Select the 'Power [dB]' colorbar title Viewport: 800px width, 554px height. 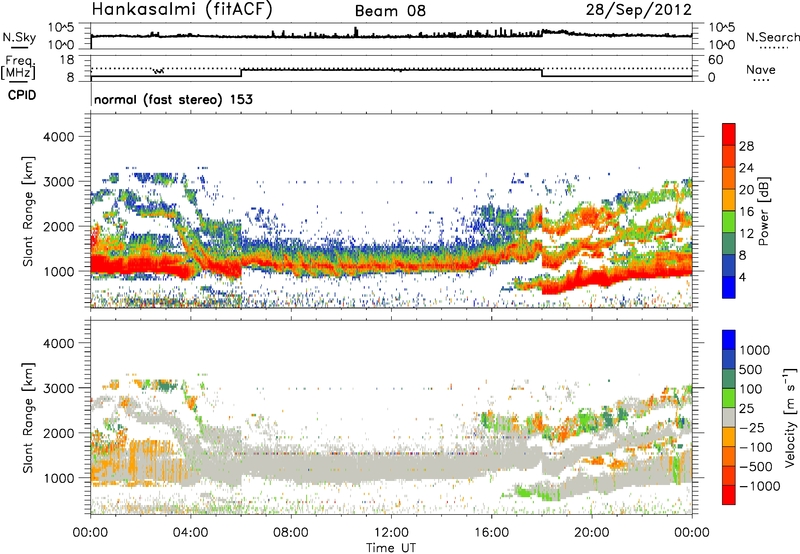coord(764,211)
